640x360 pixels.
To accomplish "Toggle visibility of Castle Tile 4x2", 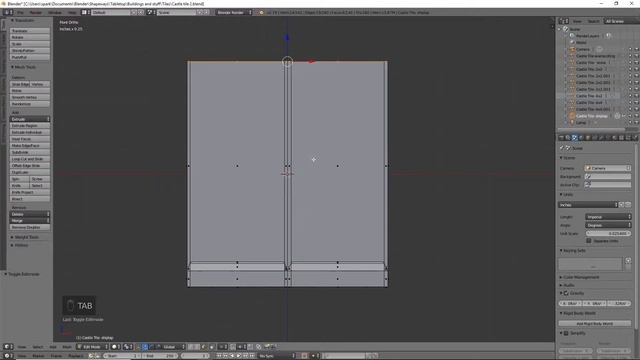I will click(x=630, y=96).
